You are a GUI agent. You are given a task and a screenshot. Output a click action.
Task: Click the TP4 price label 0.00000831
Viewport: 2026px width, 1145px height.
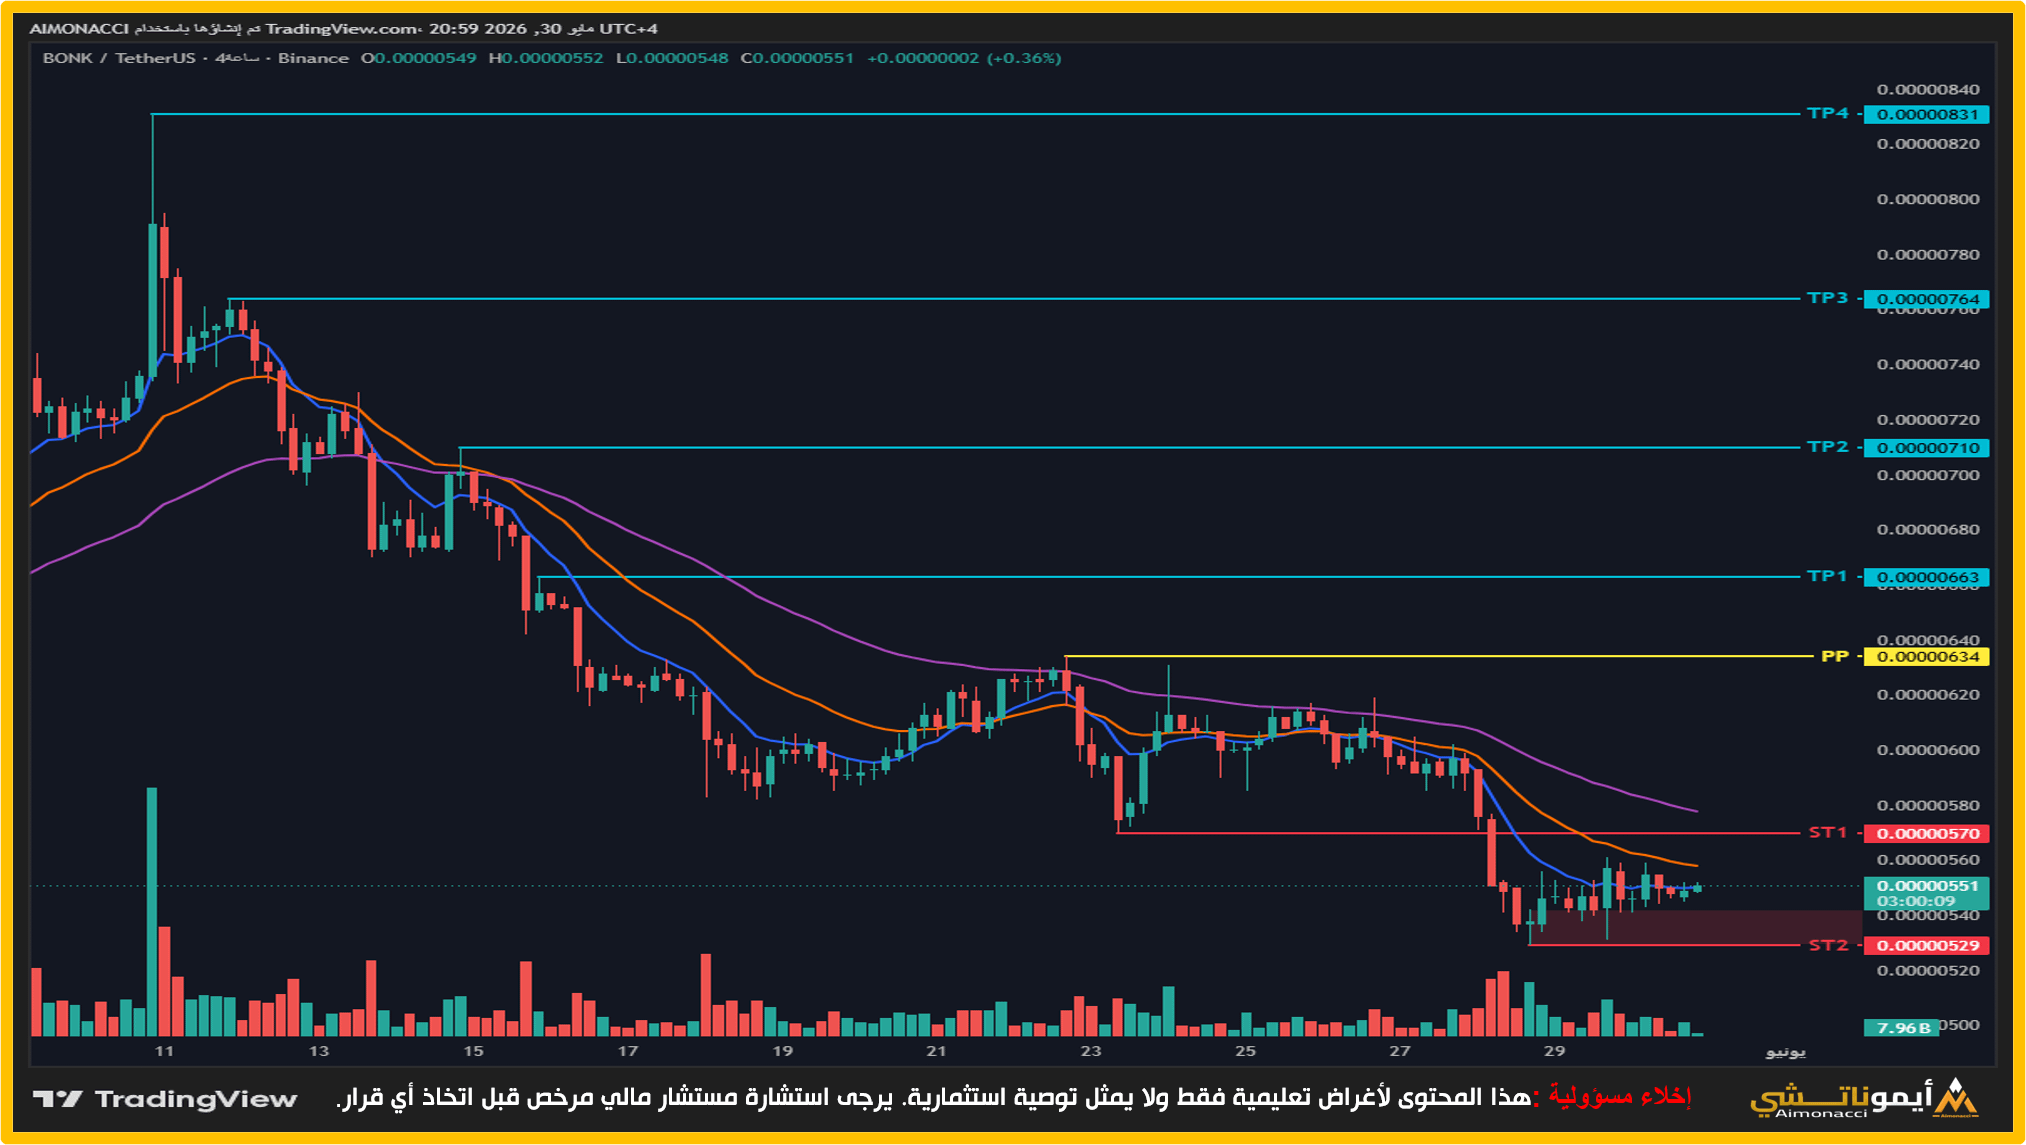click(1926, 114)
